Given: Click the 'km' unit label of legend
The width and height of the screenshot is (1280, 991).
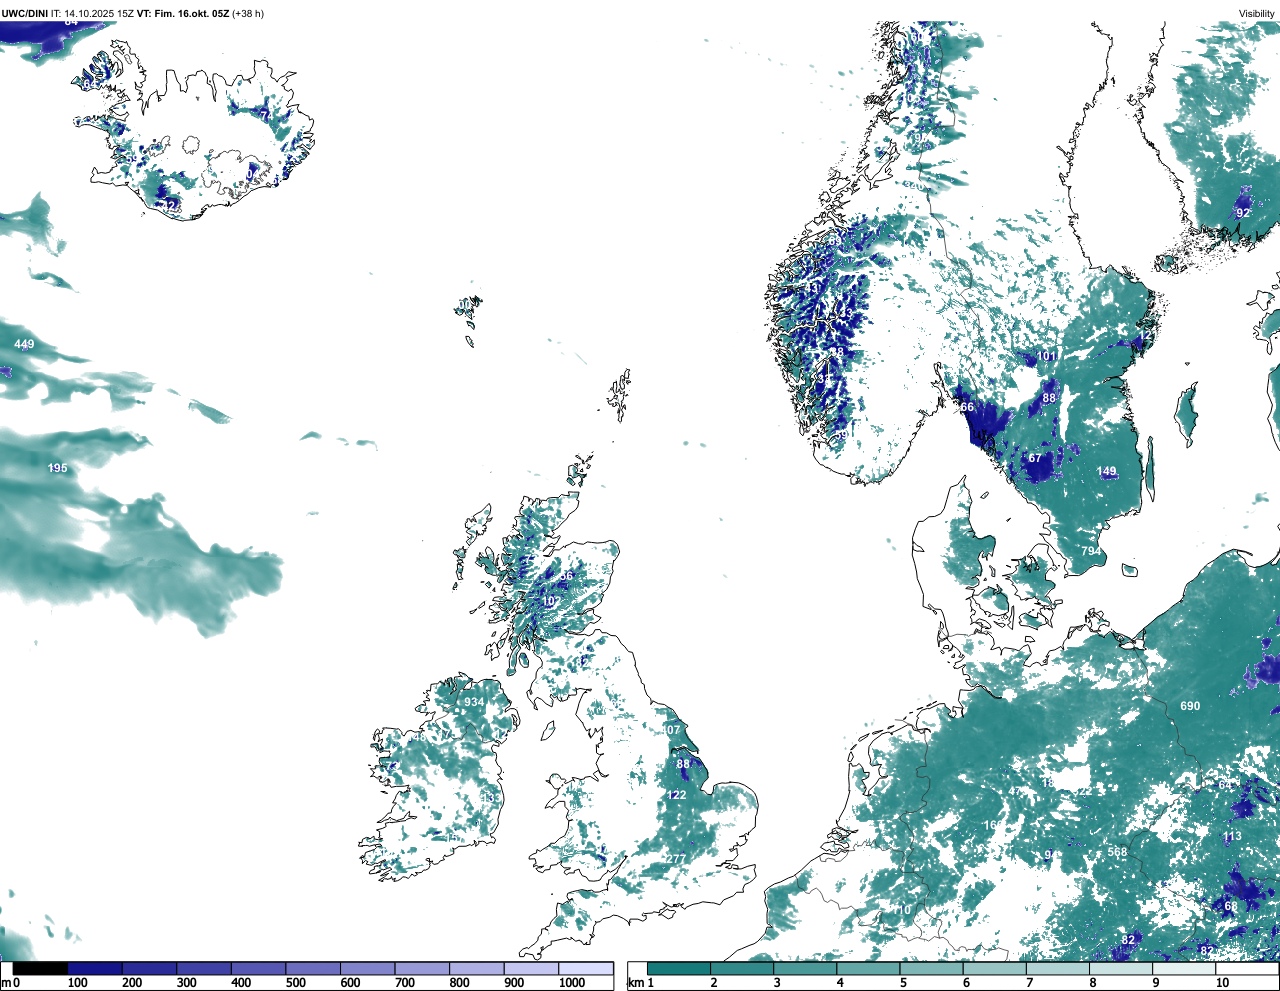Looking at the screenshot, I should click(x=634, y=984).
